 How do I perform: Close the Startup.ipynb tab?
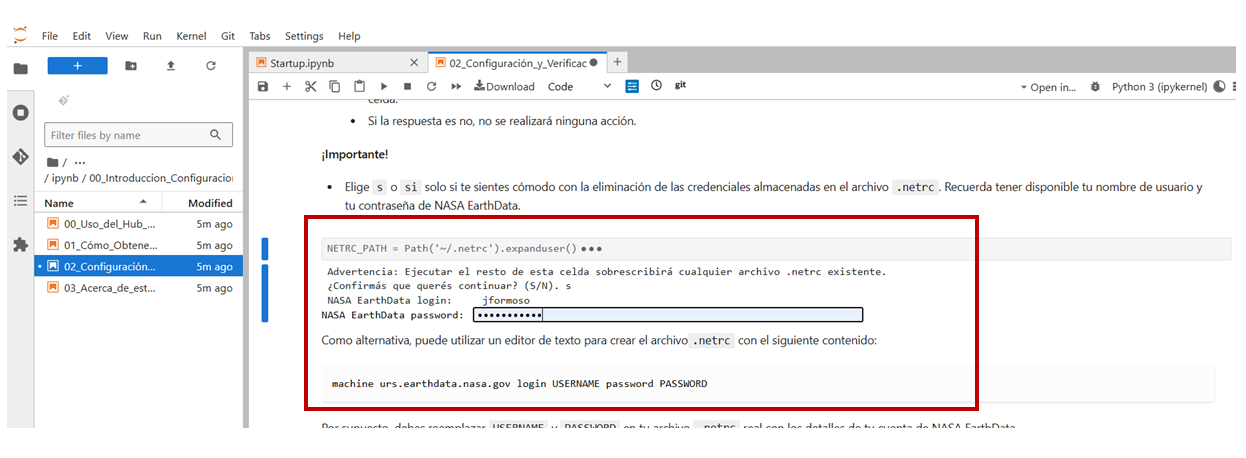(416, 62)
